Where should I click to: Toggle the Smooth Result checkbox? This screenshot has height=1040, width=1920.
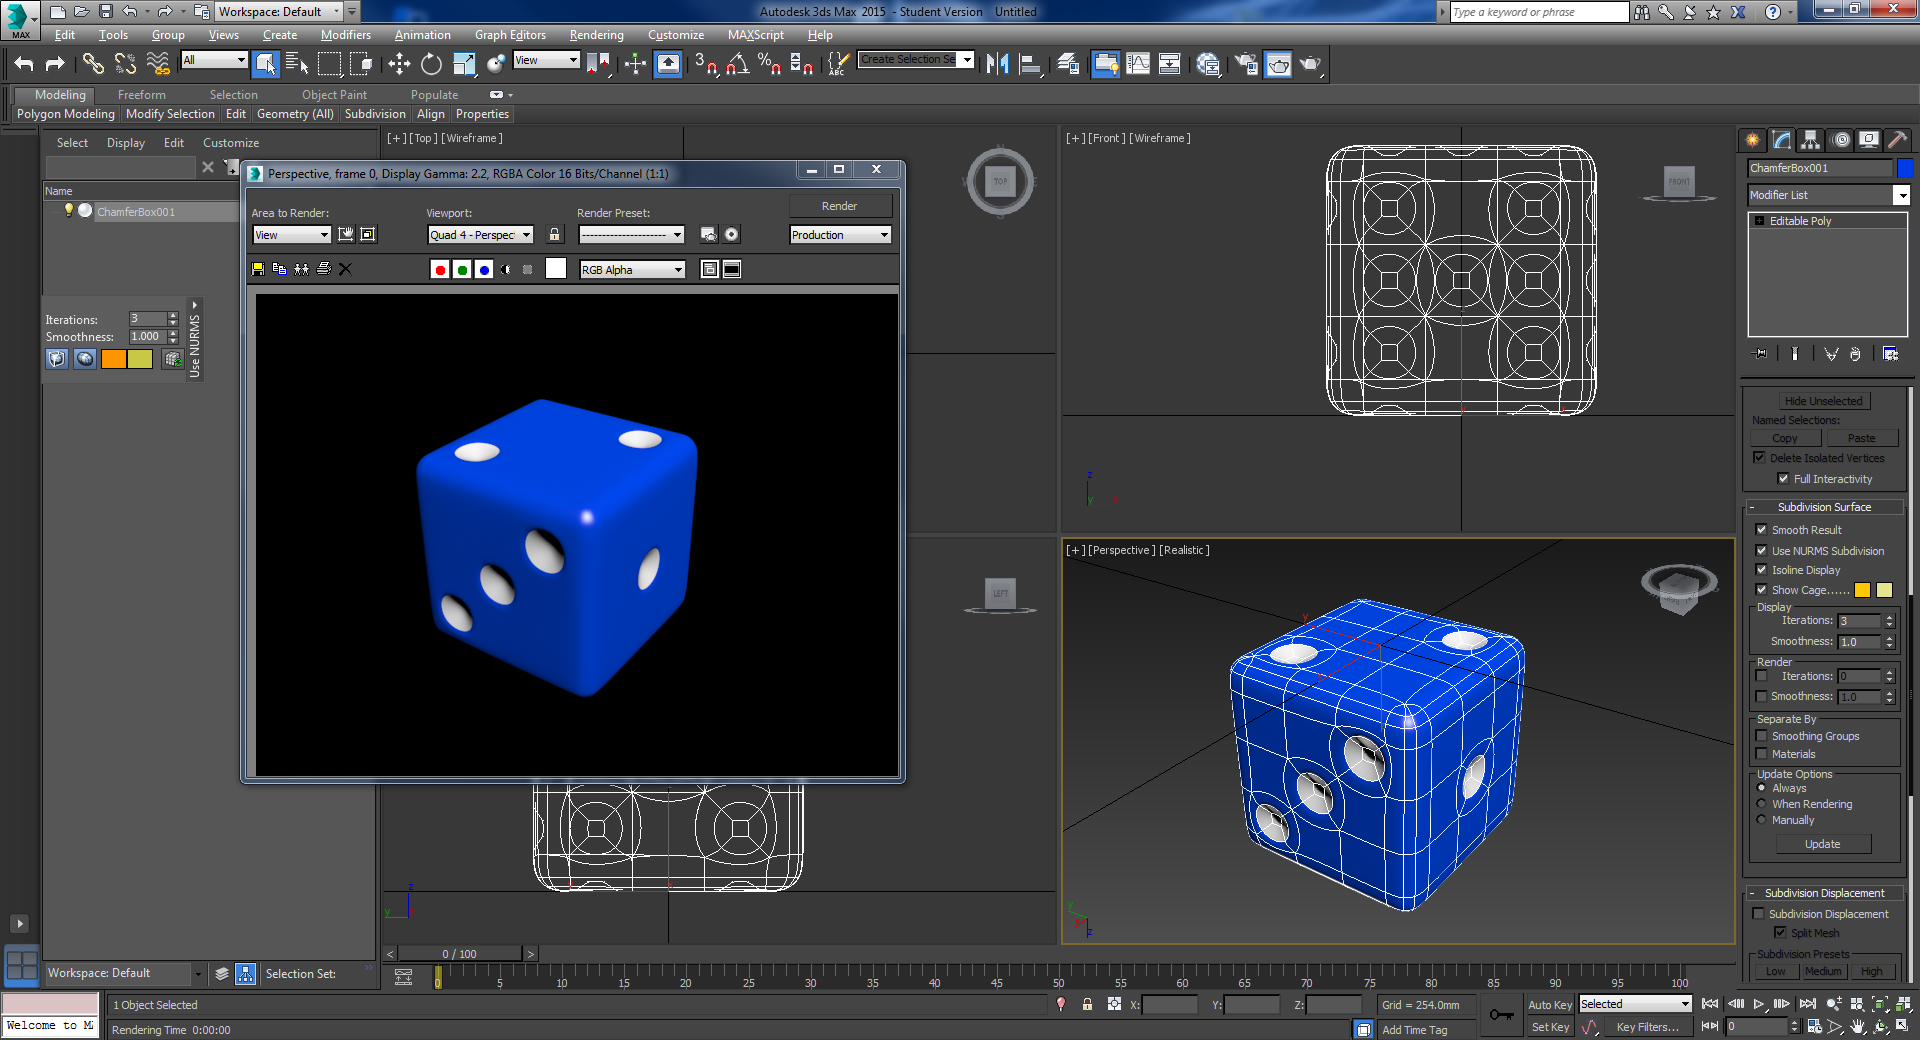point(1761,530)
